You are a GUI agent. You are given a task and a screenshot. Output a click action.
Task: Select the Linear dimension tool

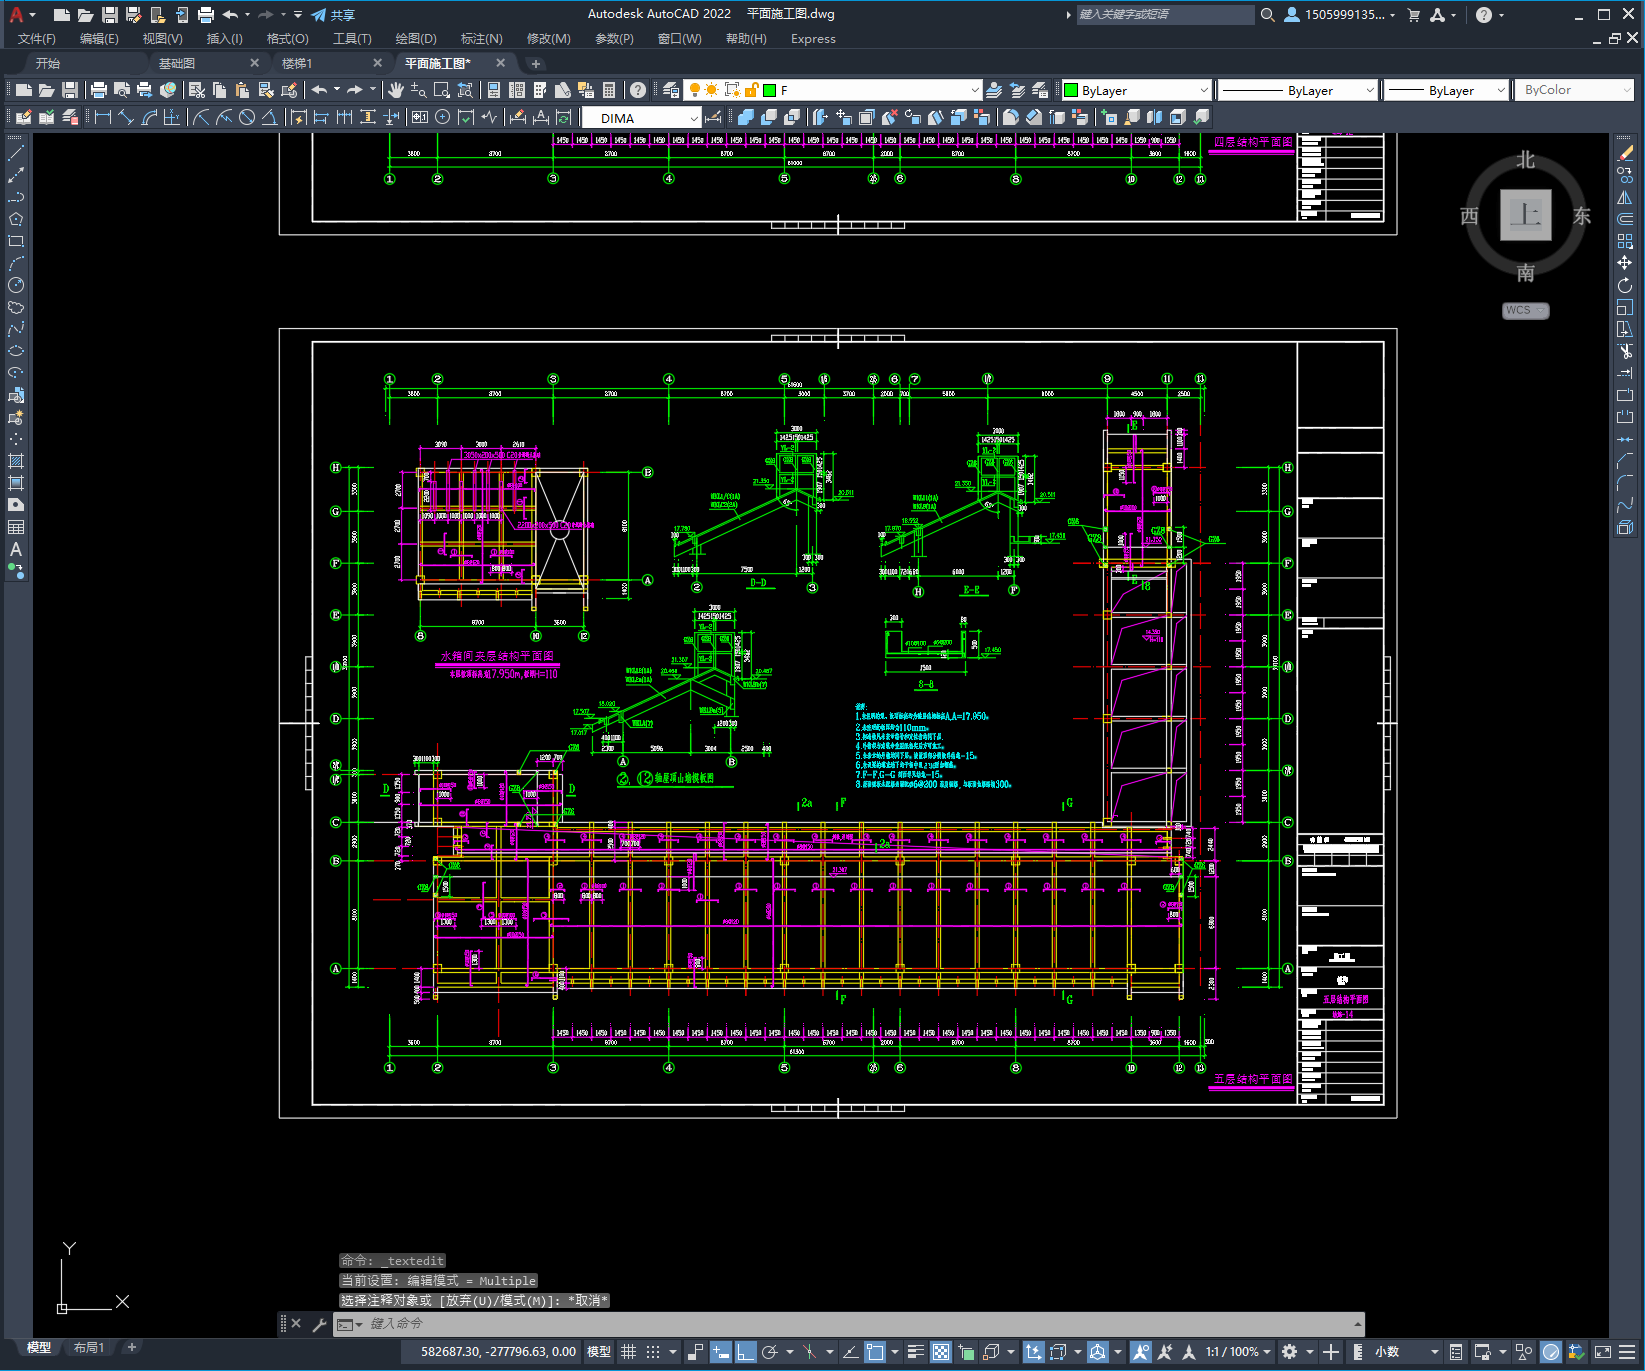(103, 117)
